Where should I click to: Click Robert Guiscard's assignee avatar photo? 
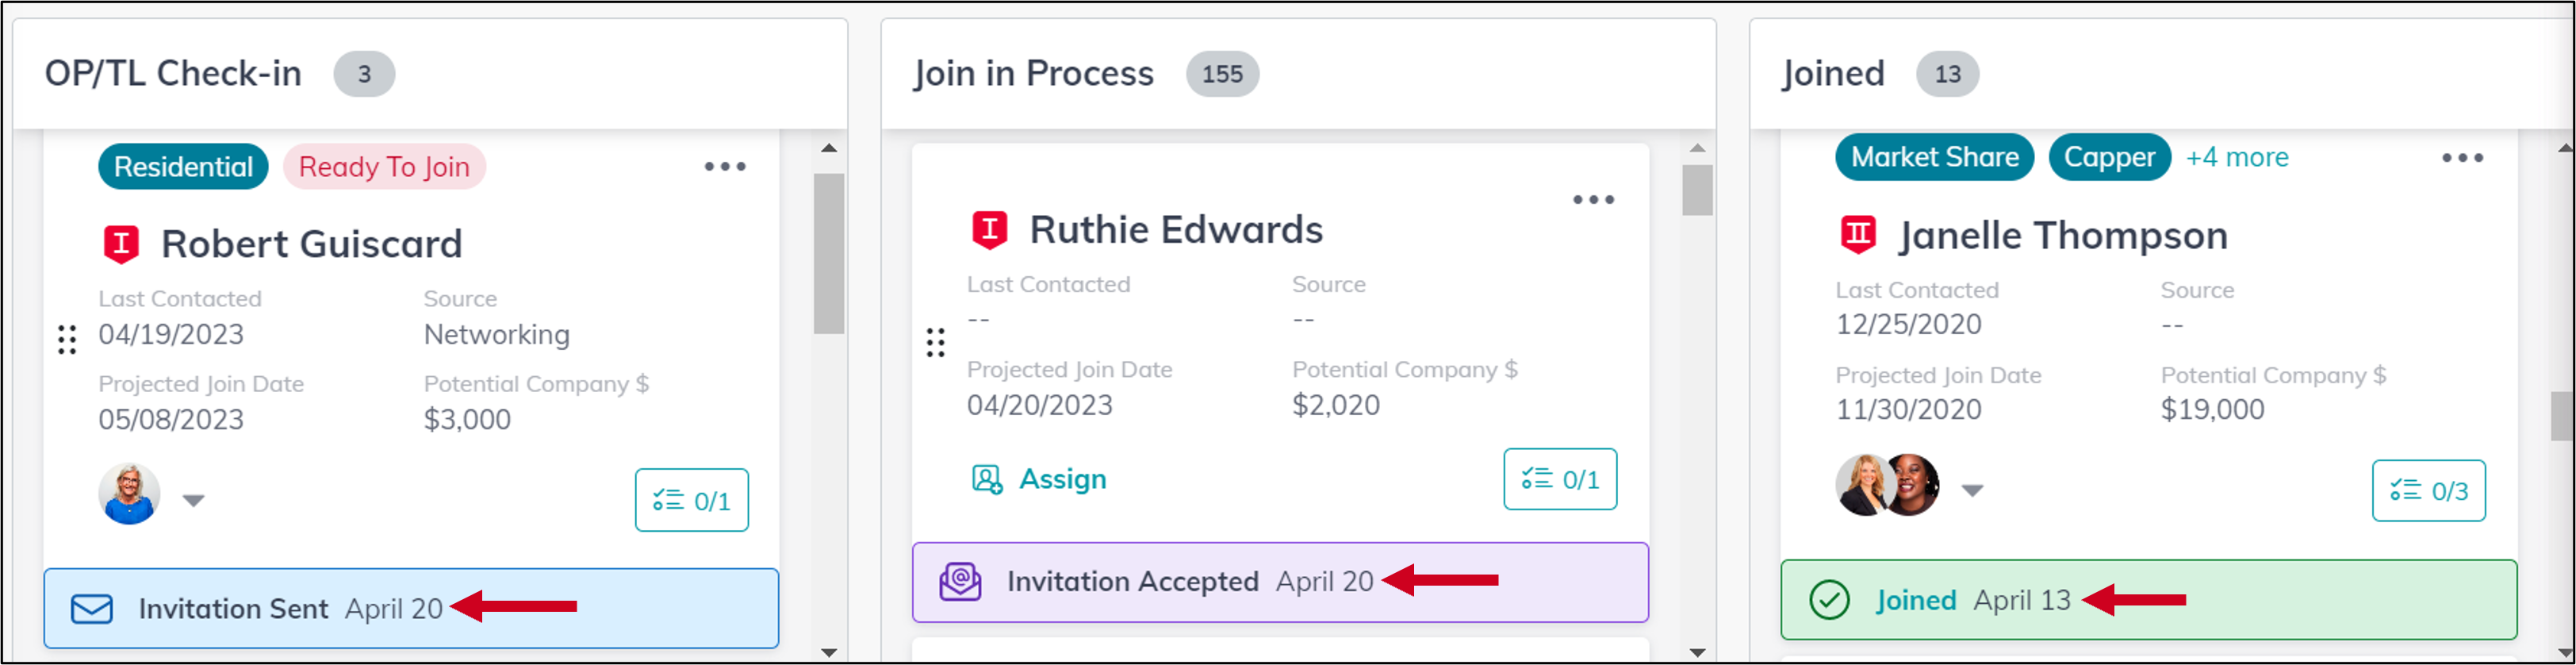coord(129,494)
